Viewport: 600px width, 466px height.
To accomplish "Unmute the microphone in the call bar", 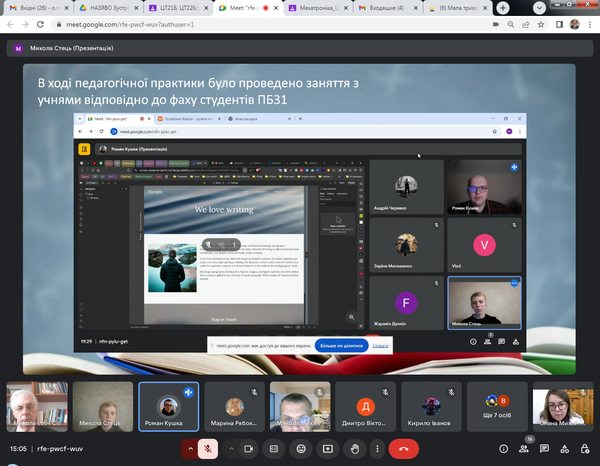I will [x=209, y=450].
